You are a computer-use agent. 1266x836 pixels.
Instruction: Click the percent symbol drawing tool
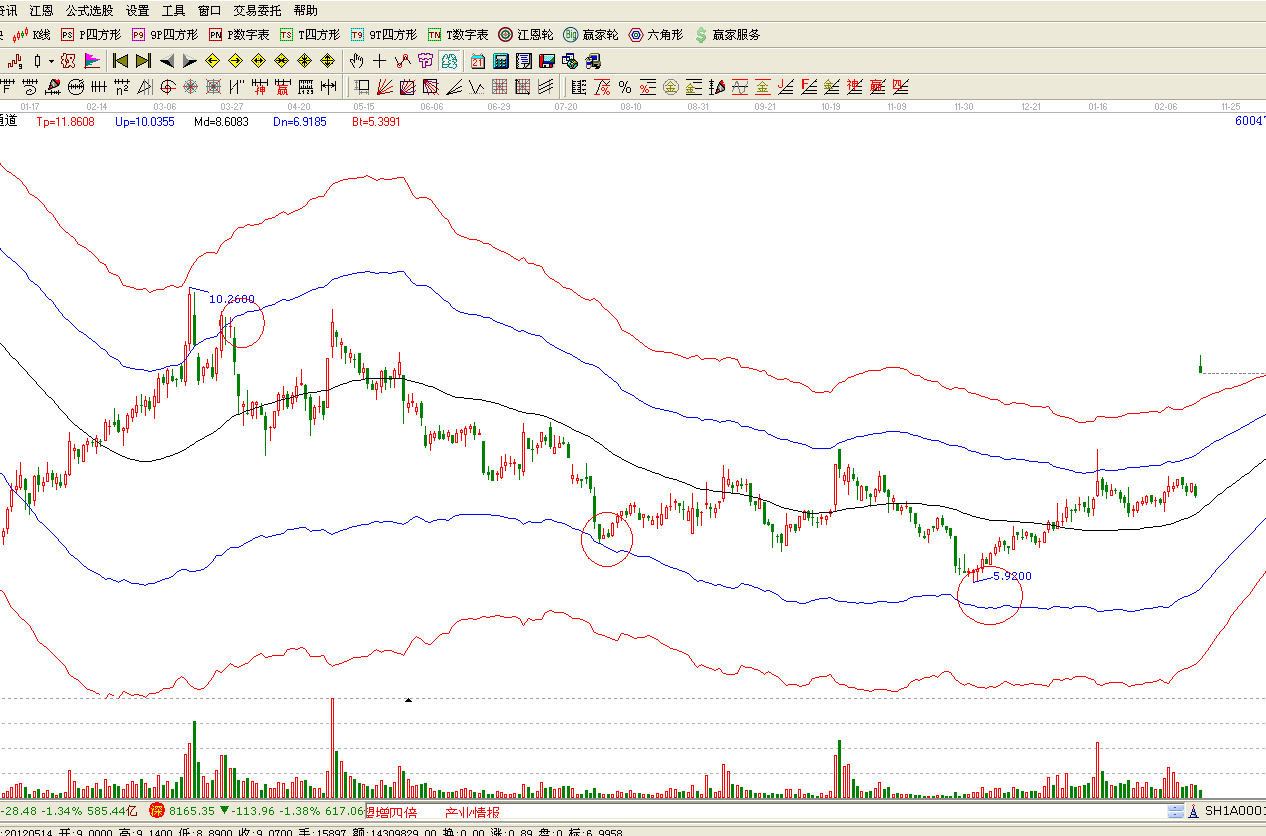pyautogui.click(x=625, y=87)
